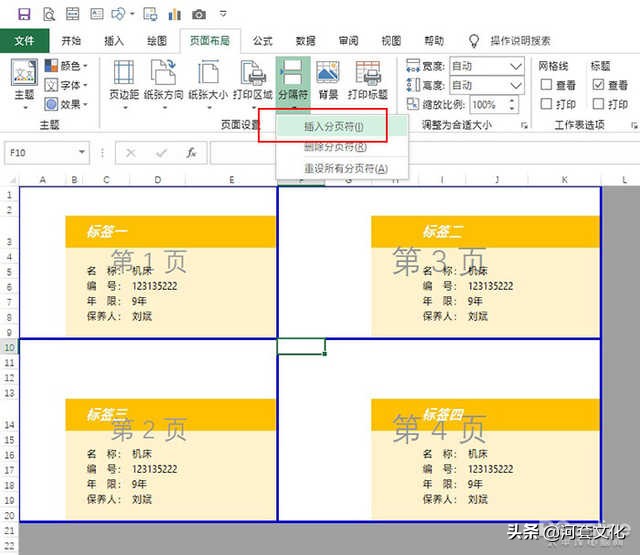
Task: Open the Name Box dropdown arrow
Action: (82, 152)
